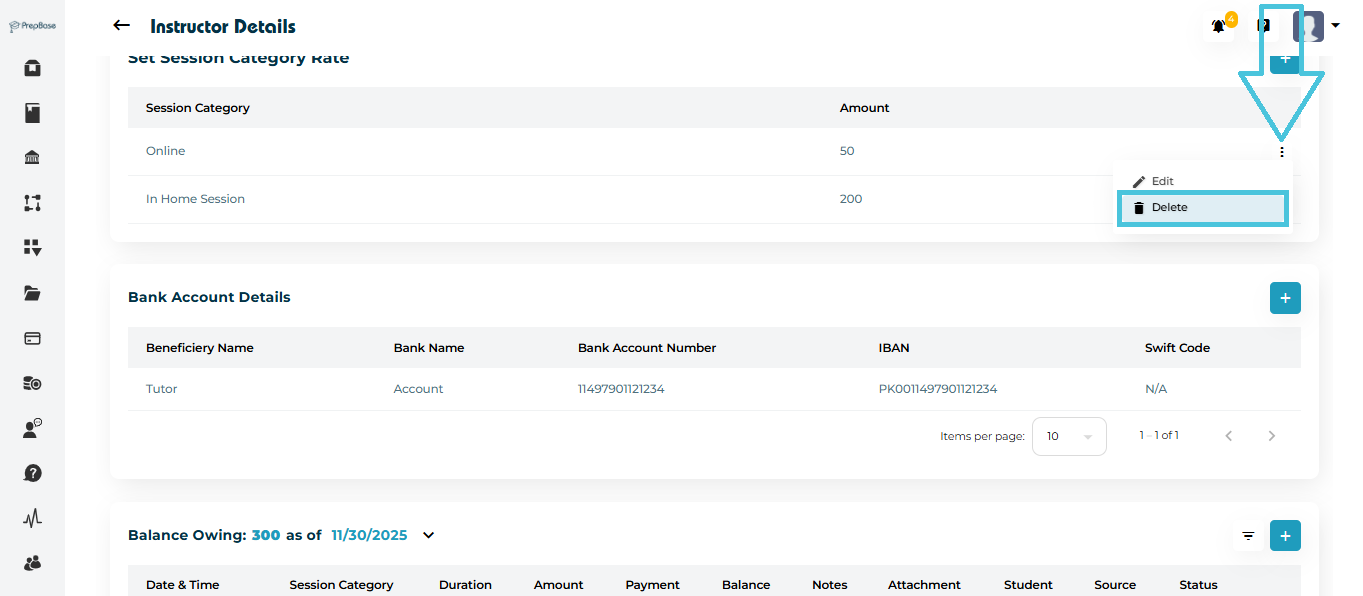The height and width of the screenshot is (596, 1363).
Task: Open the folder icon in sidebar
Action: tap(32, 293)
